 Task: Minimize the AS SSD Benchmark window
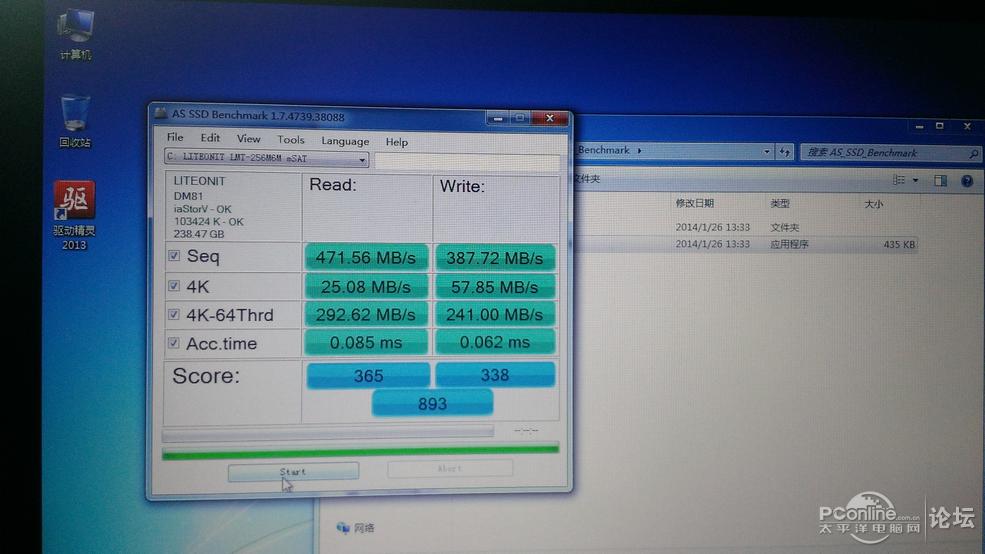point(498,117)
